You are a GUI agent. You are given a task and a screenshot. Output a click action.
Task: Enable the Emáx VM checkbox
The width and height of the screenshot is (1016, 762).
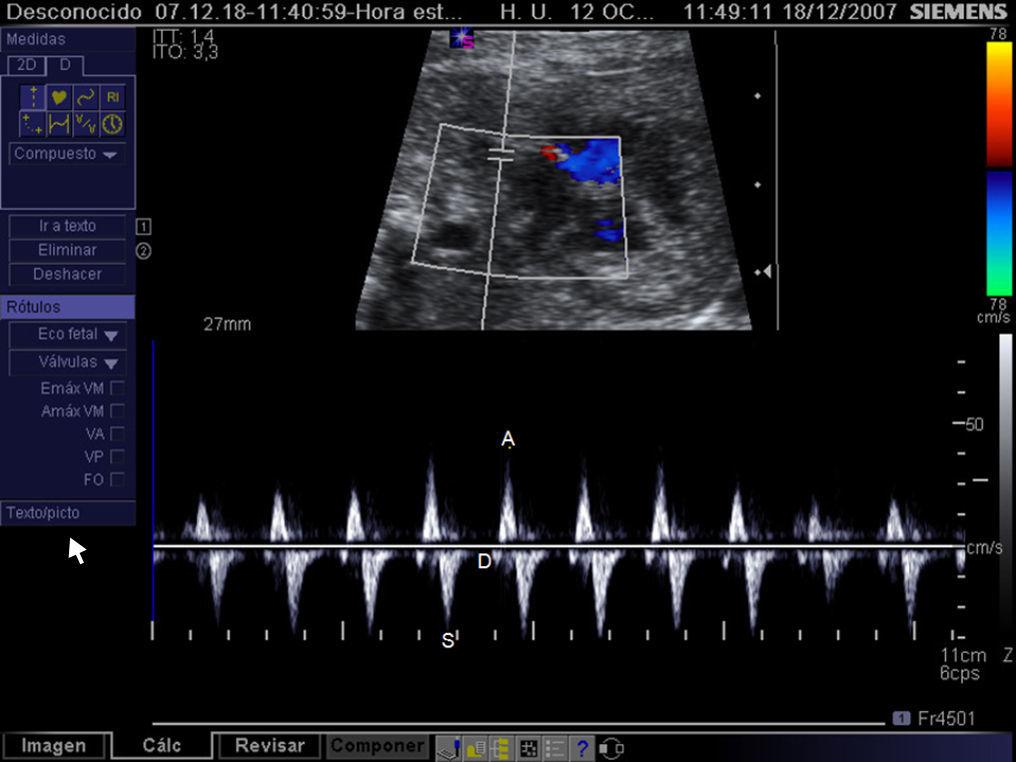(116, 387)
